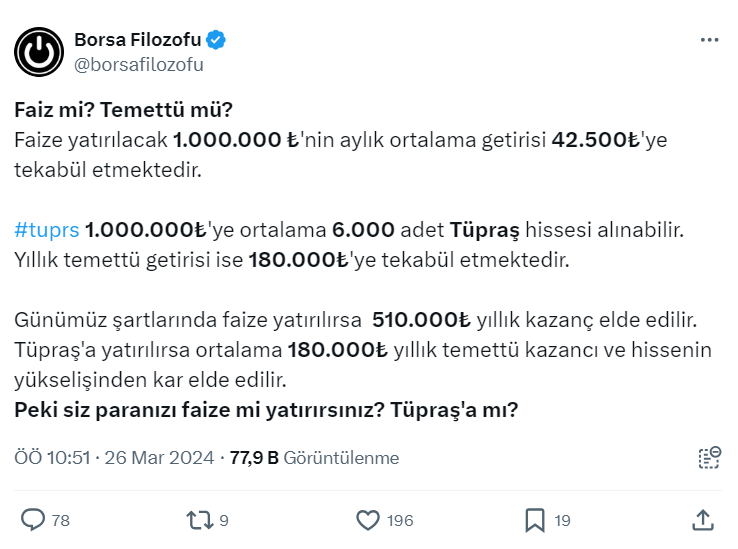Click the retweet count 9
The width and height of the screenshot is (738, 549).
[x=224, y=520]
